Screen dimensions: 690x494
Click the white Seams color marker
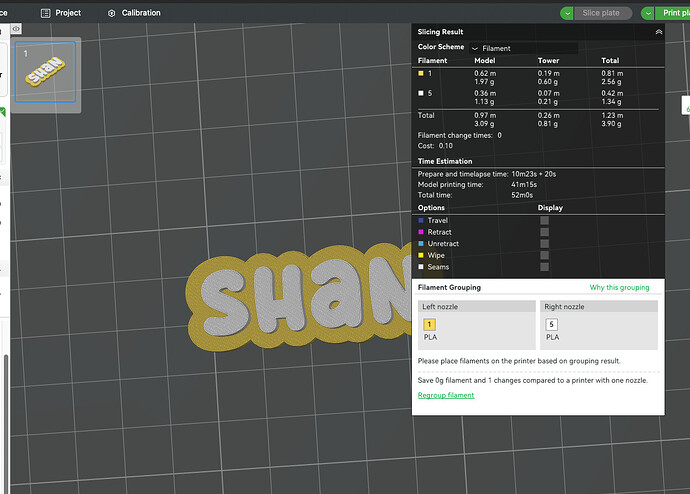point(421,267)
